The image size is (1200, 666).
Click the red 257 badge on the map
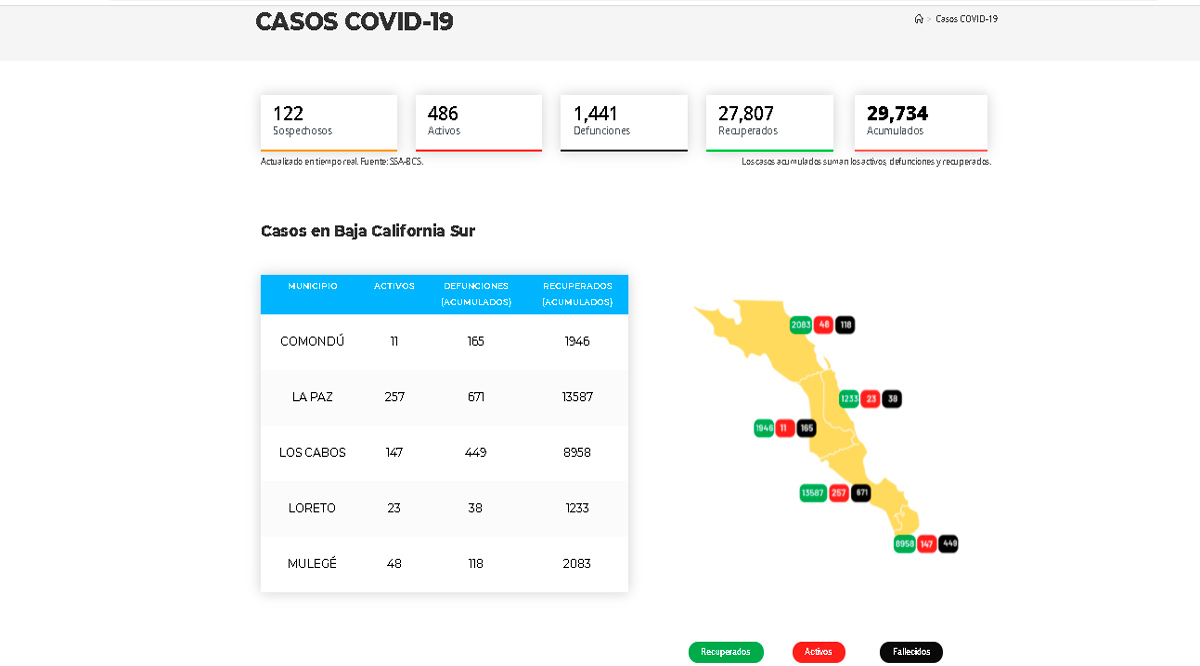[839, 493]
